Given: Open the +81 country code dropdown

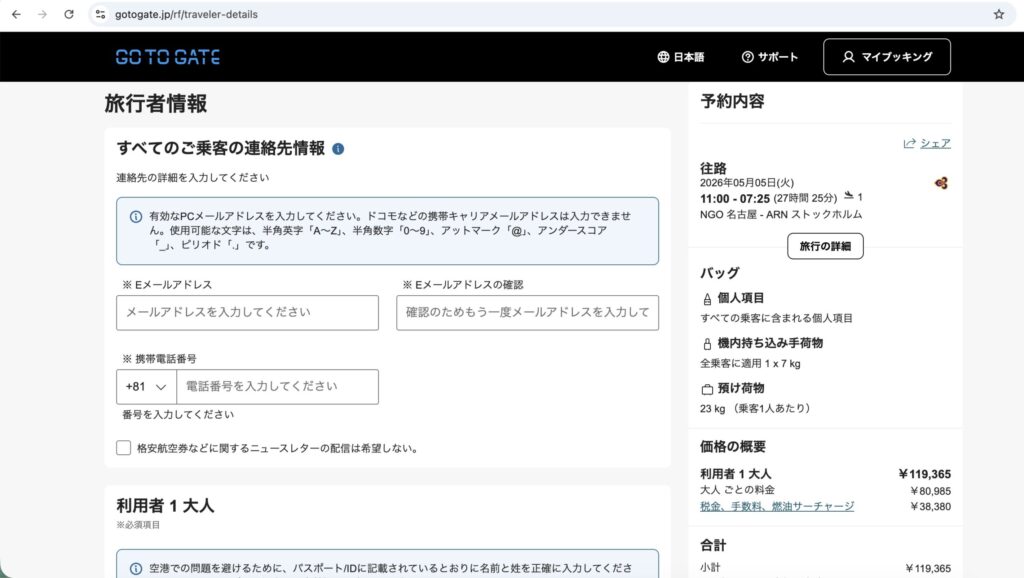Looking at the screenshot, I should 147,387.
